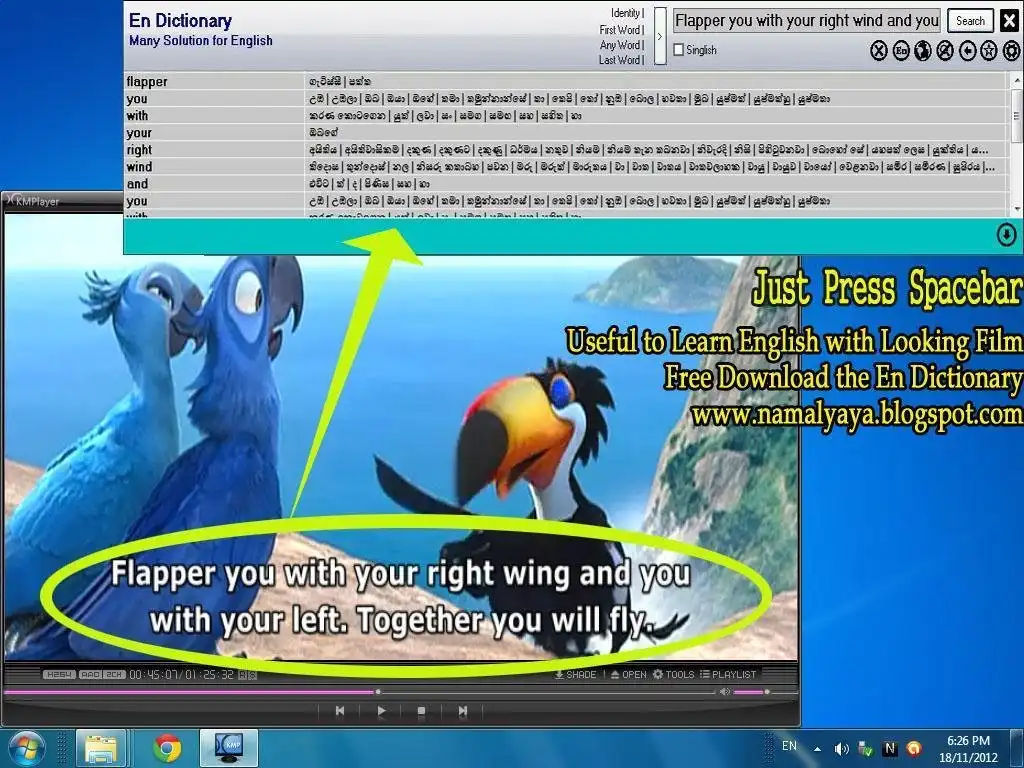Close the En Dictionary with X button
The height and width of the screenshot is (768, 1024).
pos(1009,21)
